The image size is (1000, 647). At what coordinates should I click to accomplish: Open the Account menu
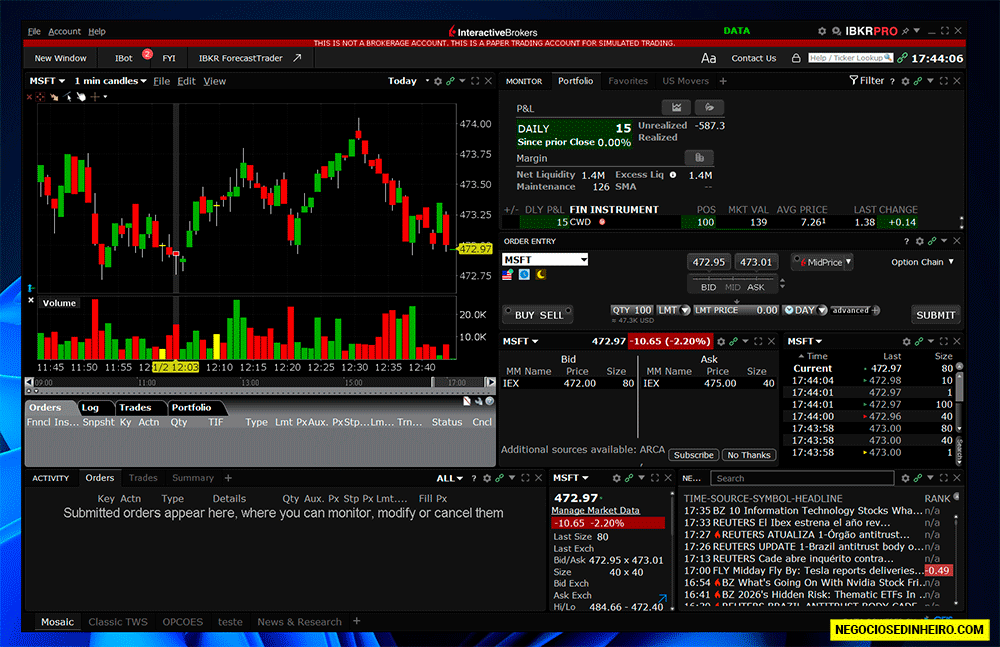tap(64, 31)
